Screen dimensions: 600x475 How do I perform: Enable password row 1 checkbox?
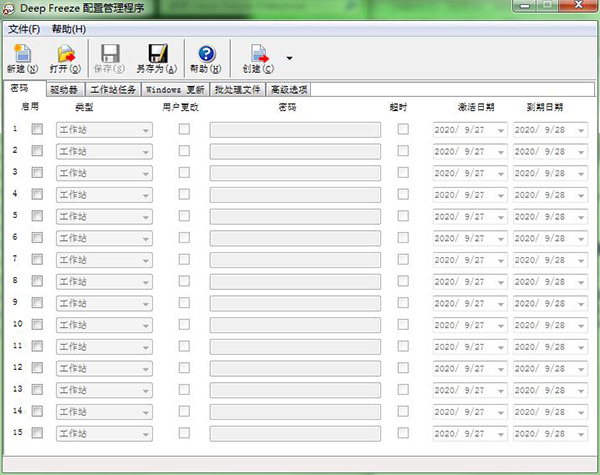click(37, 129)
